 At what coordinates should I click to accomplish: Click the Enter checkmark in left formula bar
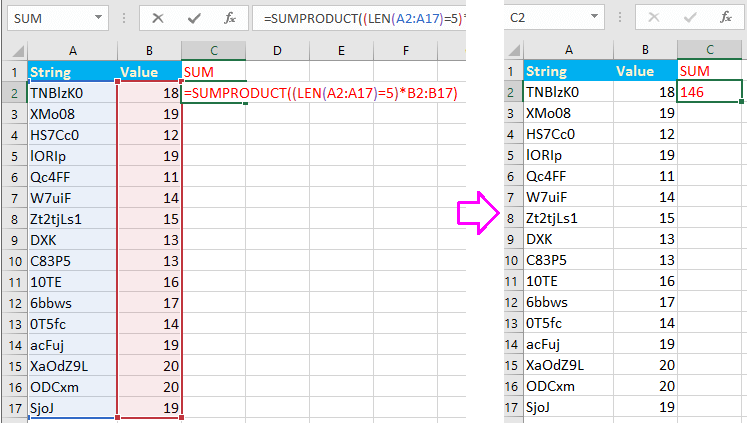194,18
